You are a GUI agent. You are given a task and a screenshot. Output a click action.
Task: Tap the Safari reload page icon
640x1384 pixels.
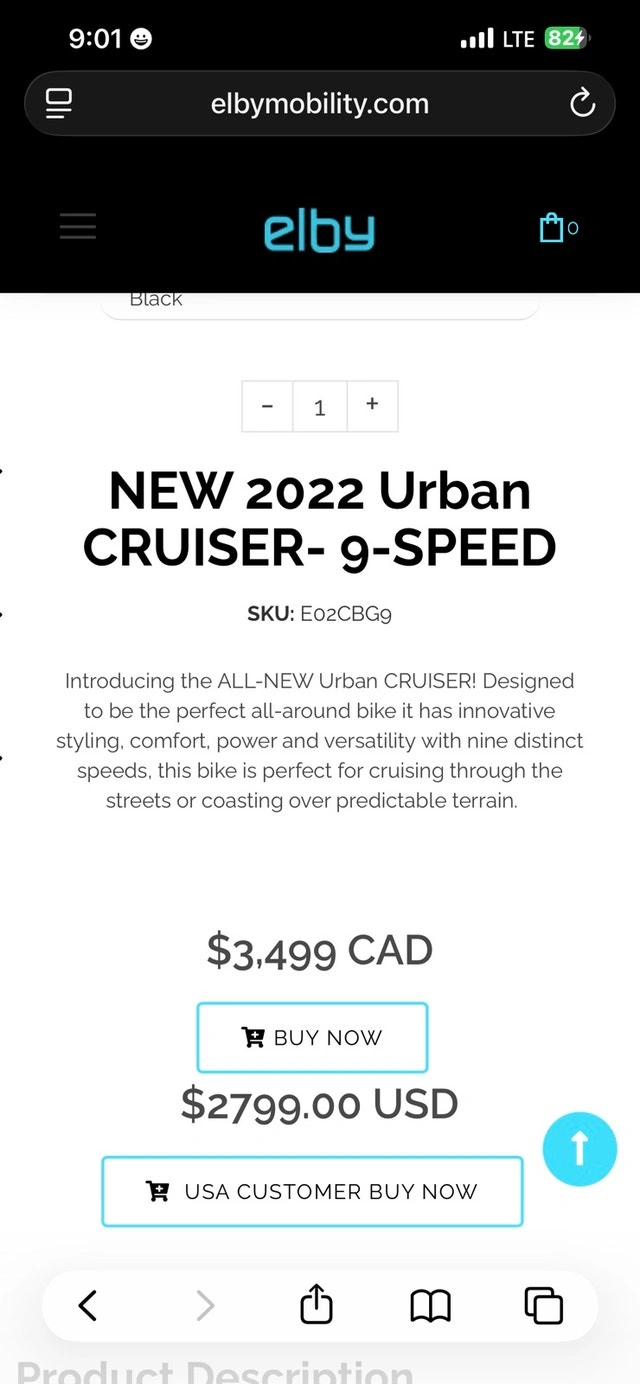tap(581, 103)
